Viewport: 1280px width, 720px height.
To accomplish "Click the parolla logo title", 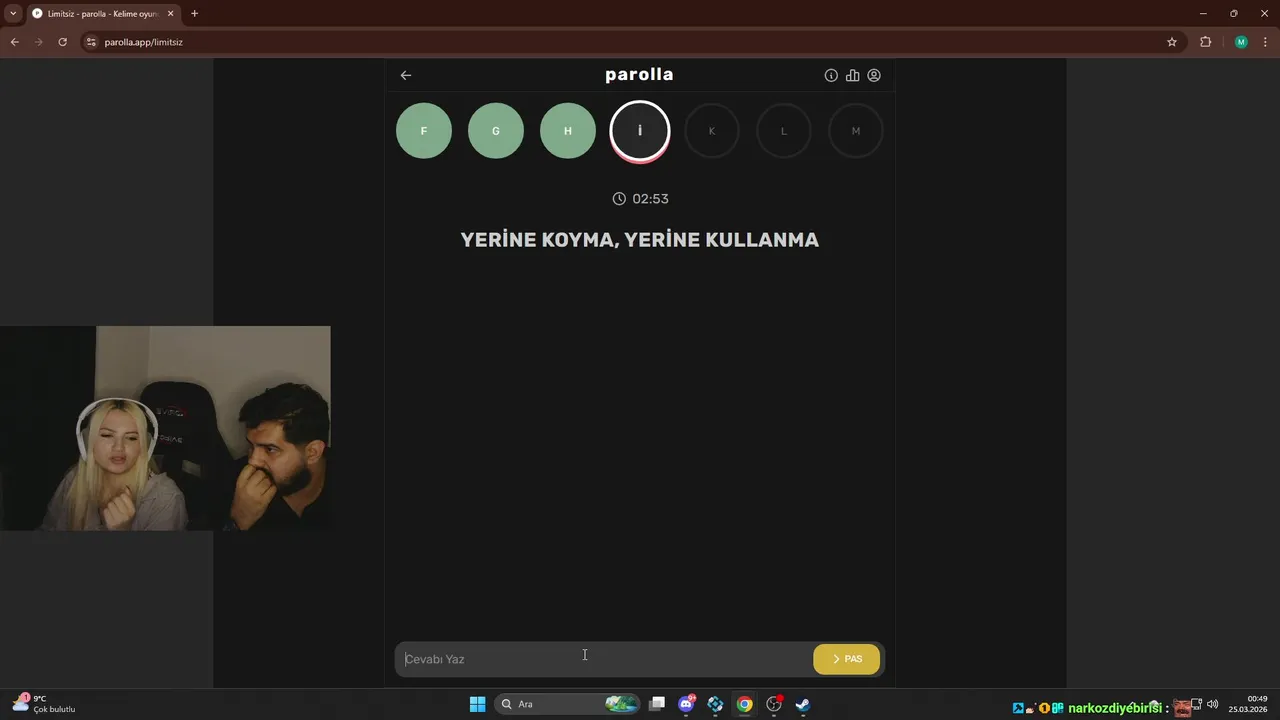I will (x=639, y=75).
